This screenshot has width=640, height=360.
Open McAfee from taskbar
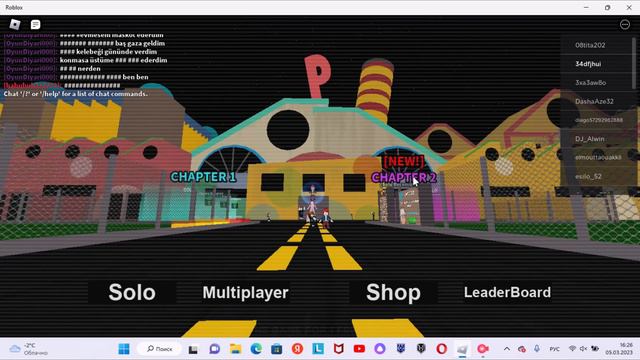point(338,349)
